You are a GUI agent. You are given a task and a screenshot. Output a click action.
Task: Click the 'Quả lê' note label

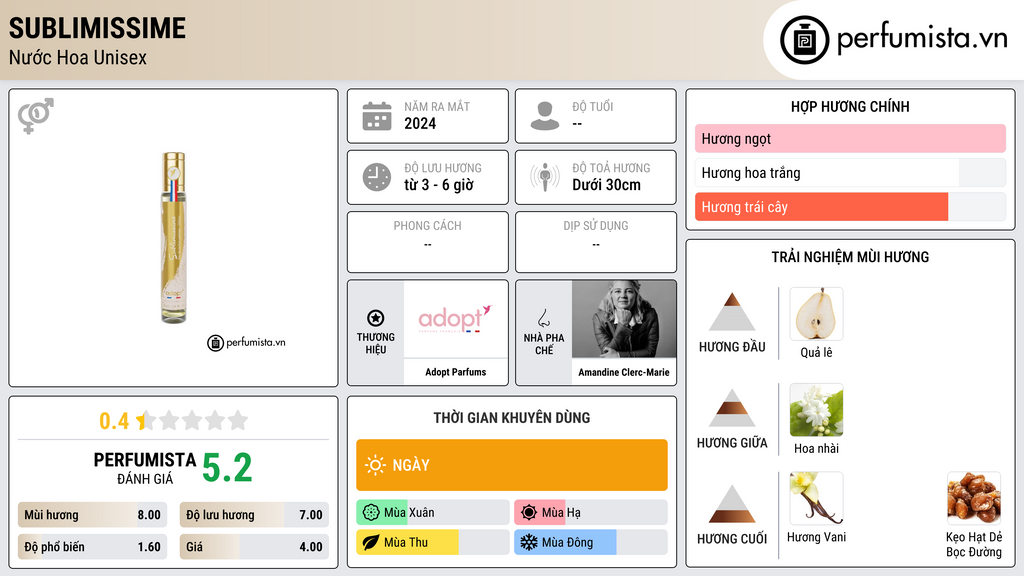[x=816, y=353]
